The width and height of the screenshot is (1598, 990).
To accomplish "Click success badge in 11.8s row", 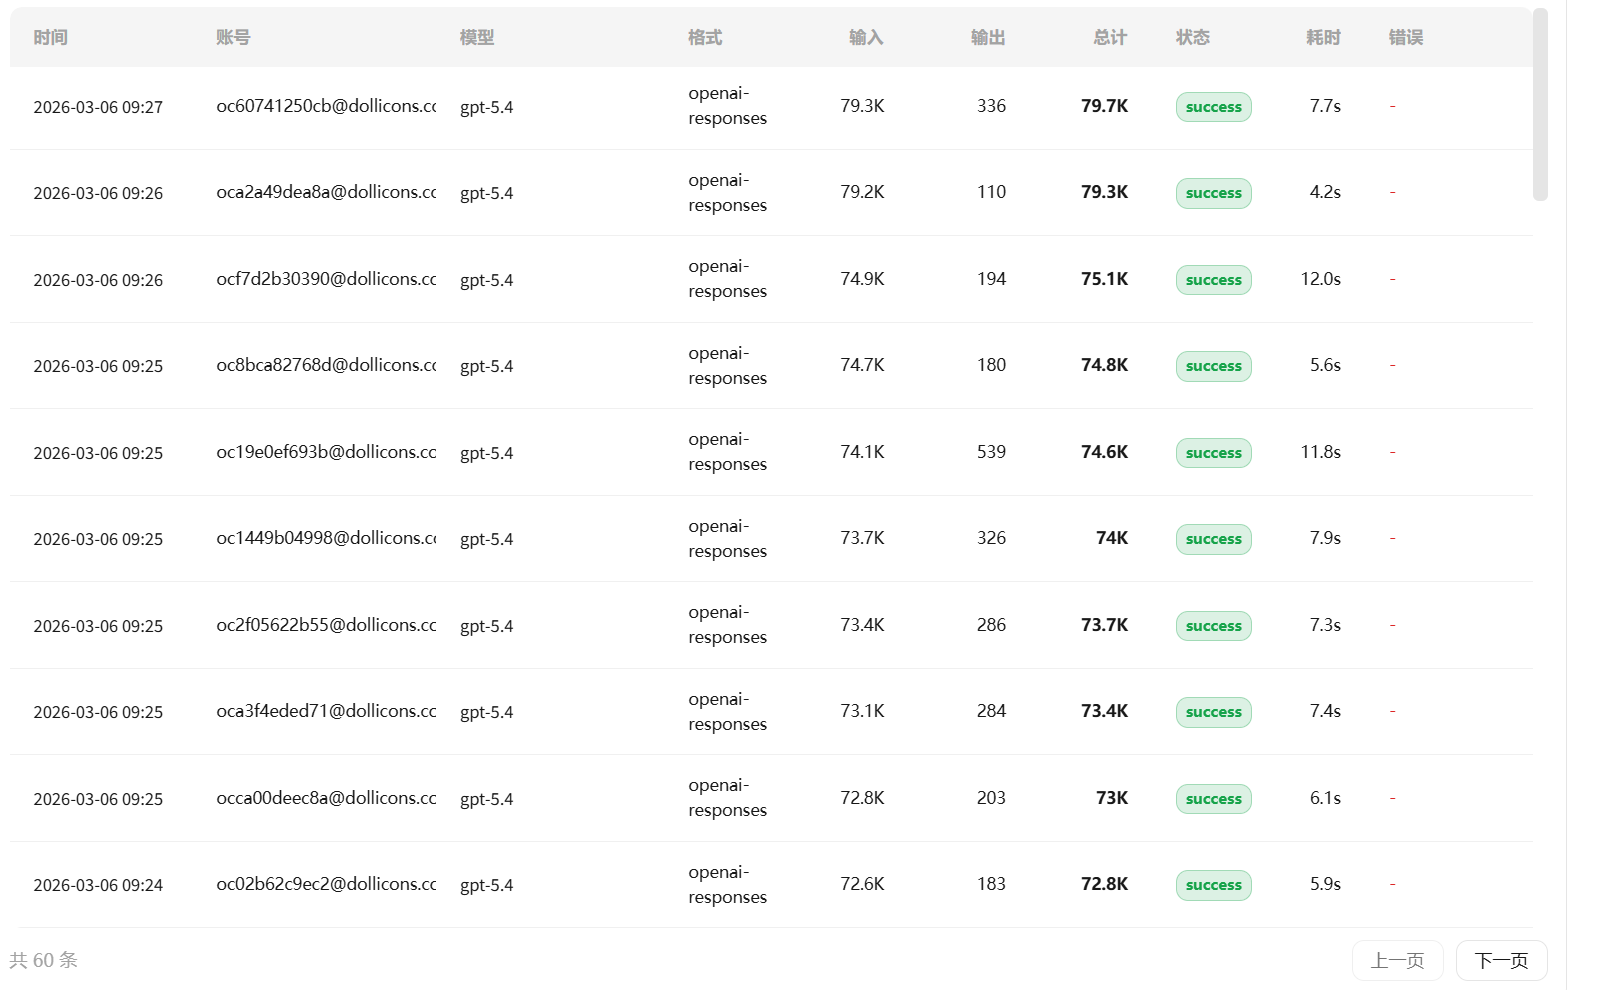I will click(1213, 453).
